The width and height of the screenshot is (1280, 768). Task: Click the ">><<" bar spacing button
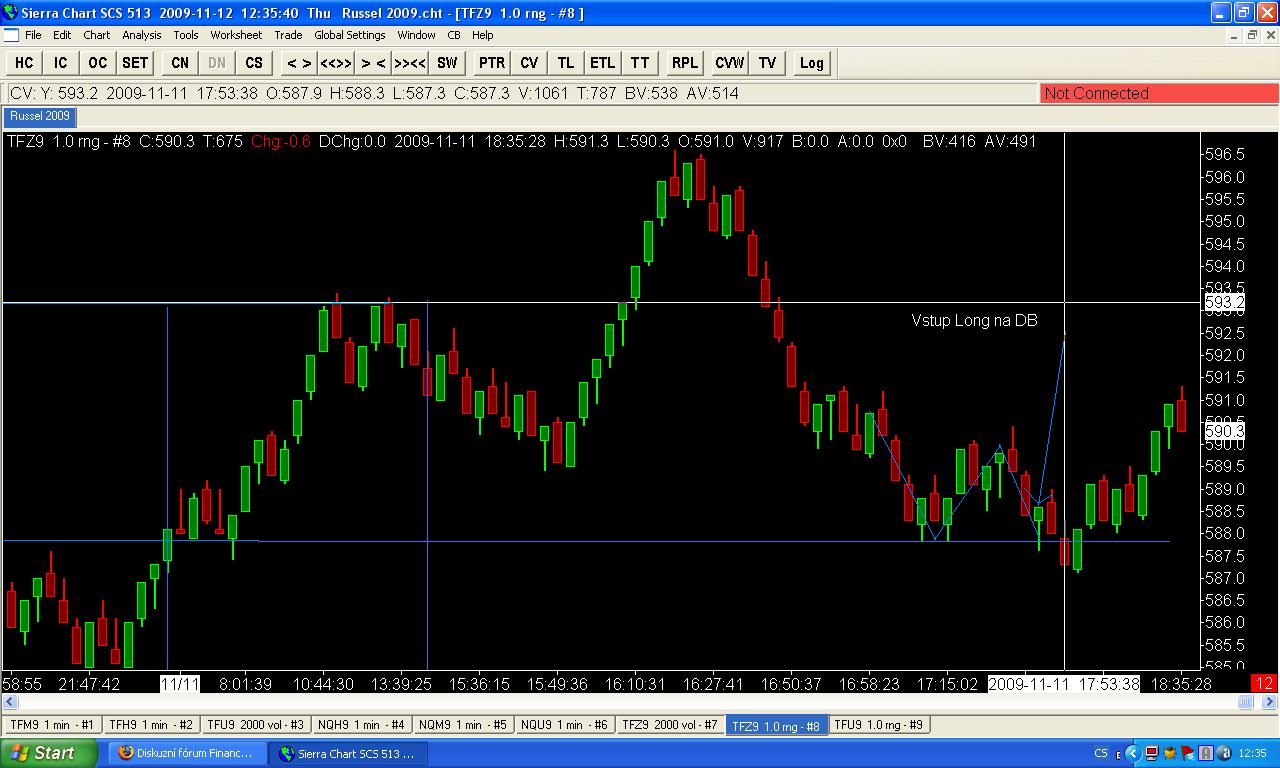click(x=410, y=63)
